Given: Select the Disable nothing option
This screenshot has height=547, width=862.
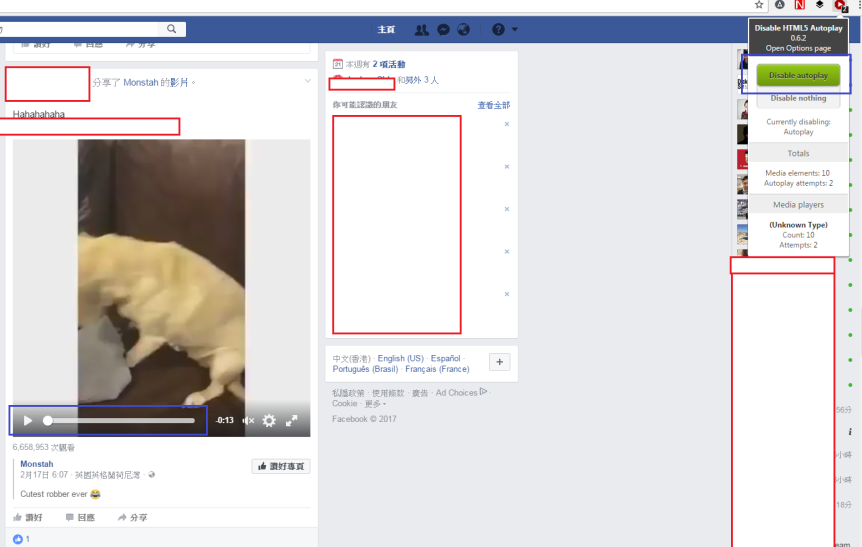Looking at the screenshot, I should [798, 98].
